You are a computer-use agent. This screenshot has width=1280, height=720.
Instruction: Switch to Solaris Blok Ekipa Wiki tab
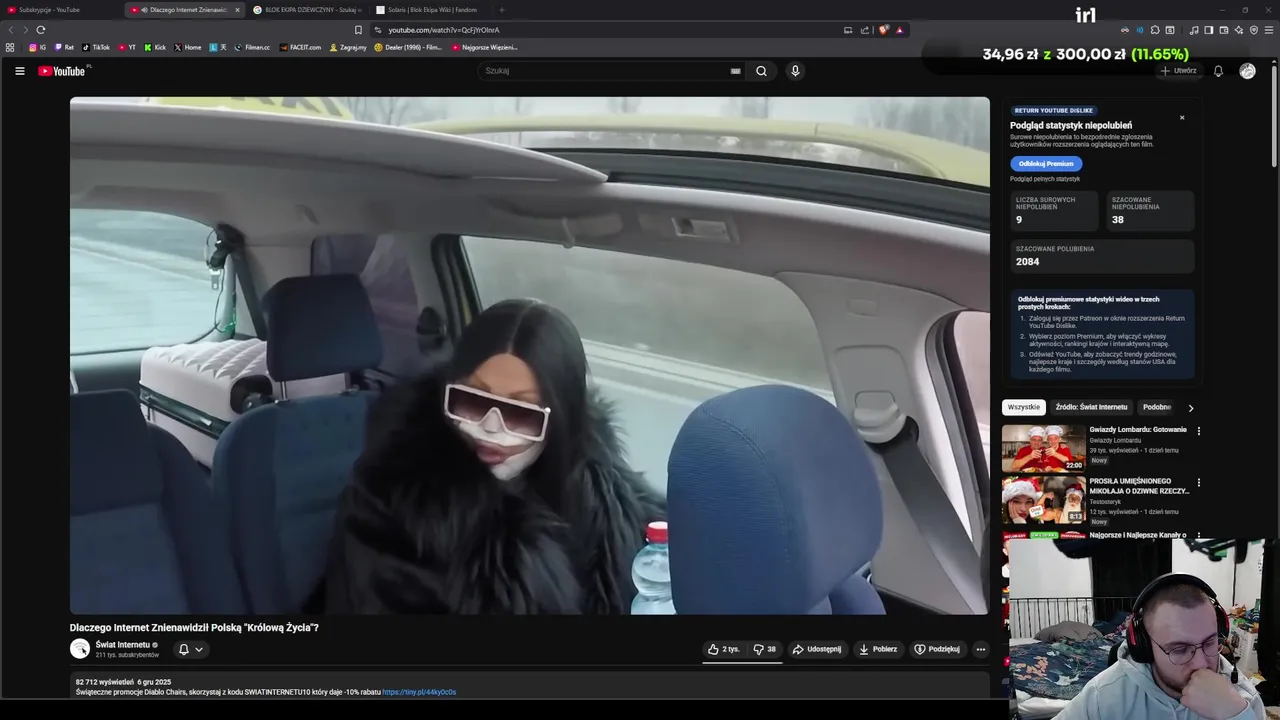(430, 10)
